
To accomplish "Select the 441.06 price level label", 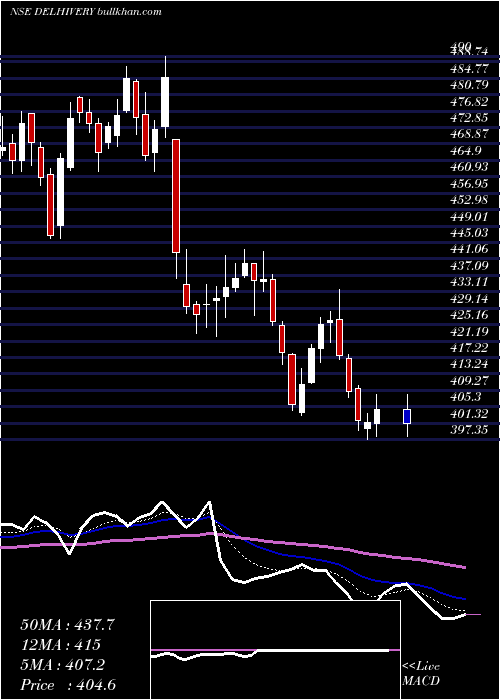I will (469, 250).
